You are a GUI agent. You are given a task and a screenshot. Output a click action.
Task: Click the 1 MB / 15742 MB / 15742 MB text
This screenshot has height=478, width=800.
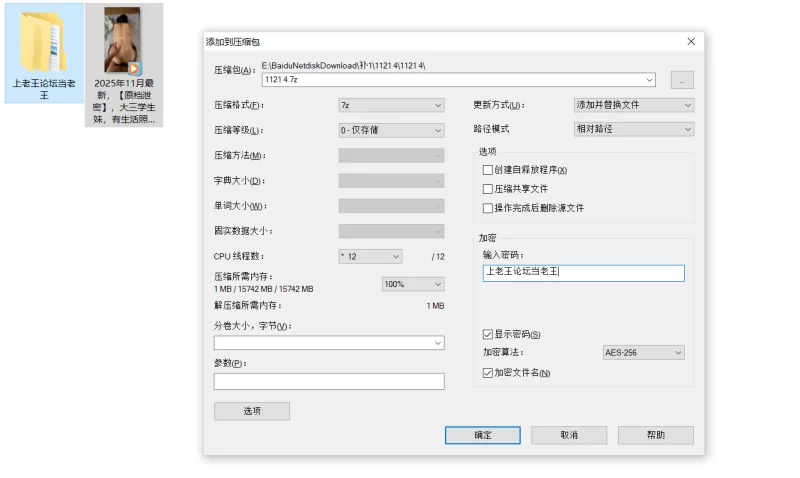click(x=264, y=289)
